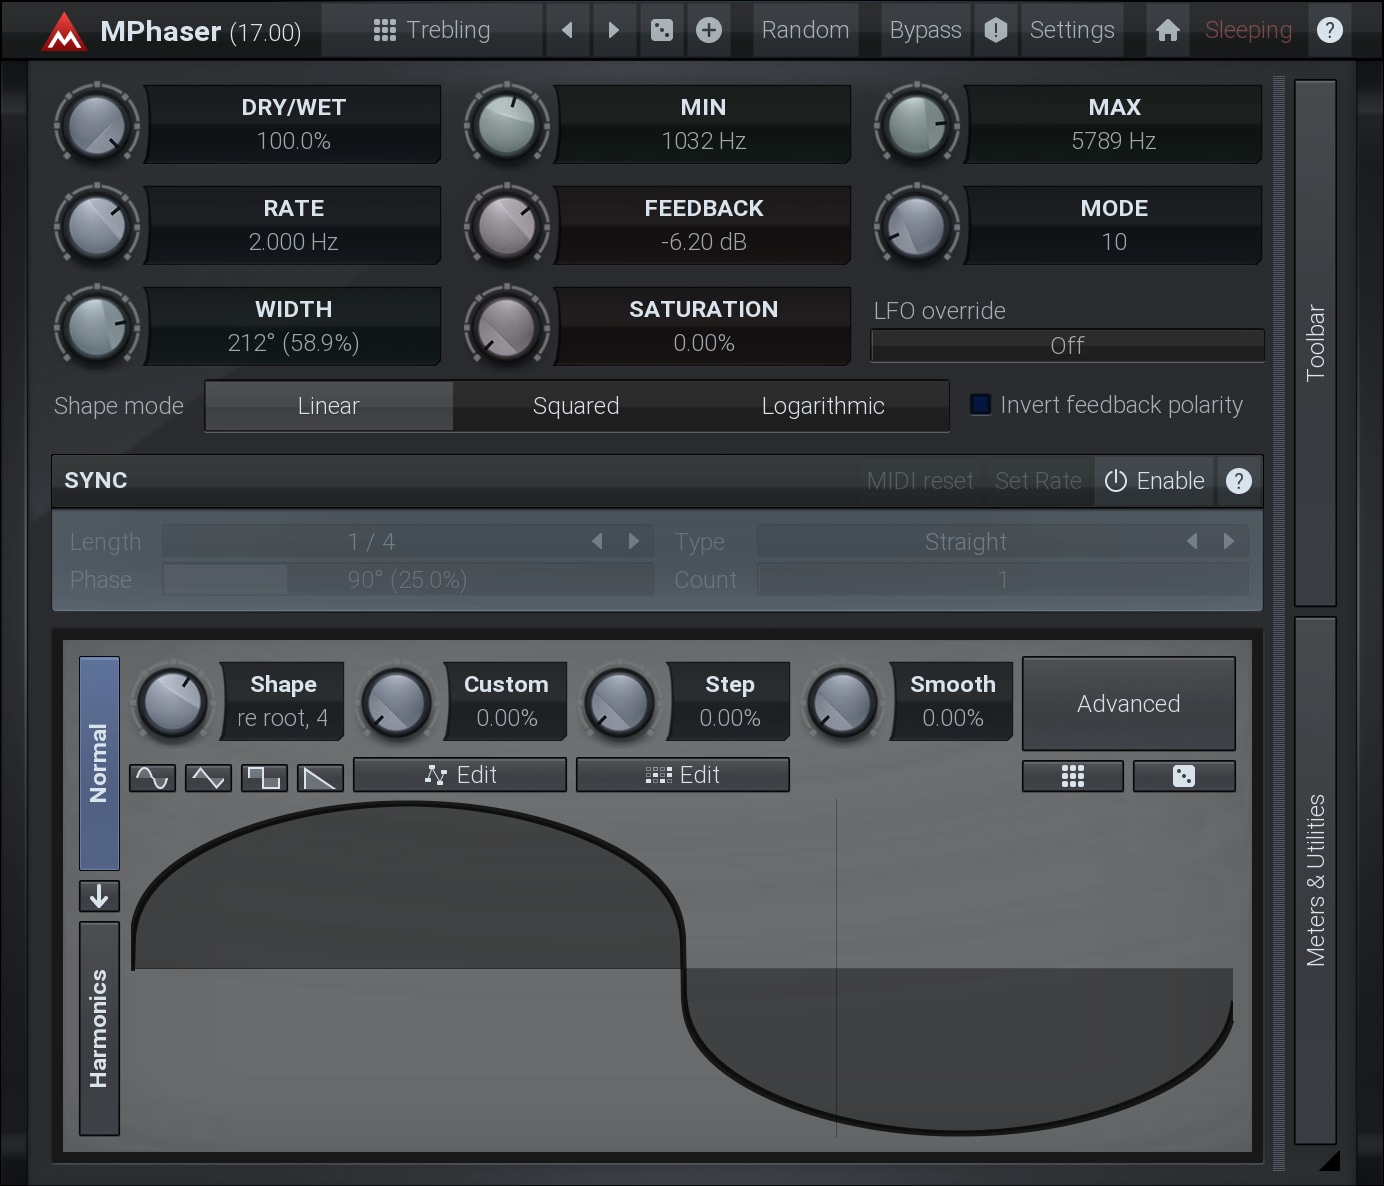Expand the Meters & Utilities panel
This screenshot has width=1384, height=1186.
(x=1315, y=880)
